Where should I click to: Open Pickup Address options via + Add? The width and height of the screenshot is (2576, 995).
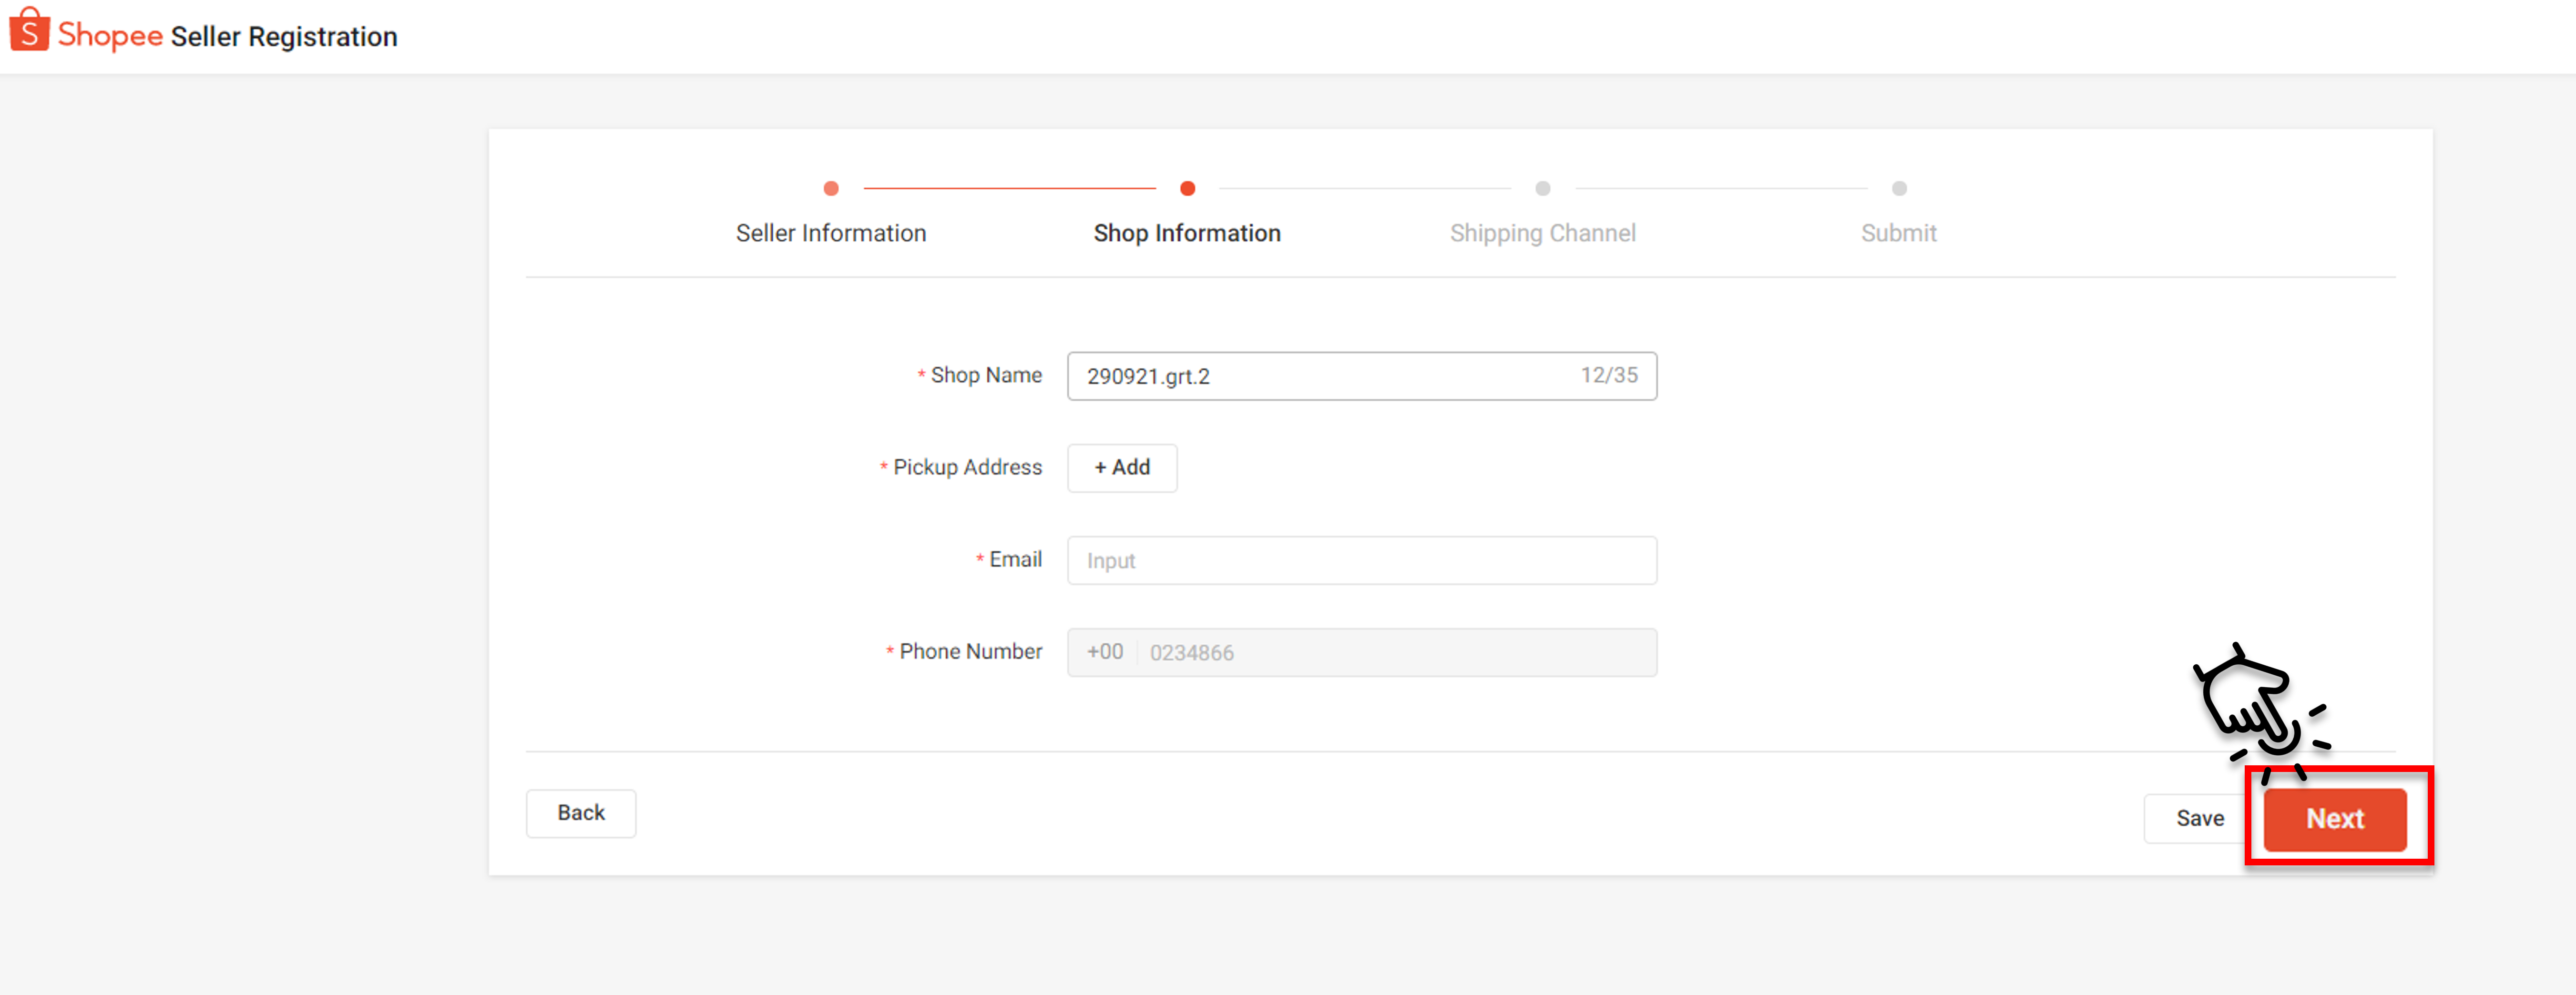1121,467
